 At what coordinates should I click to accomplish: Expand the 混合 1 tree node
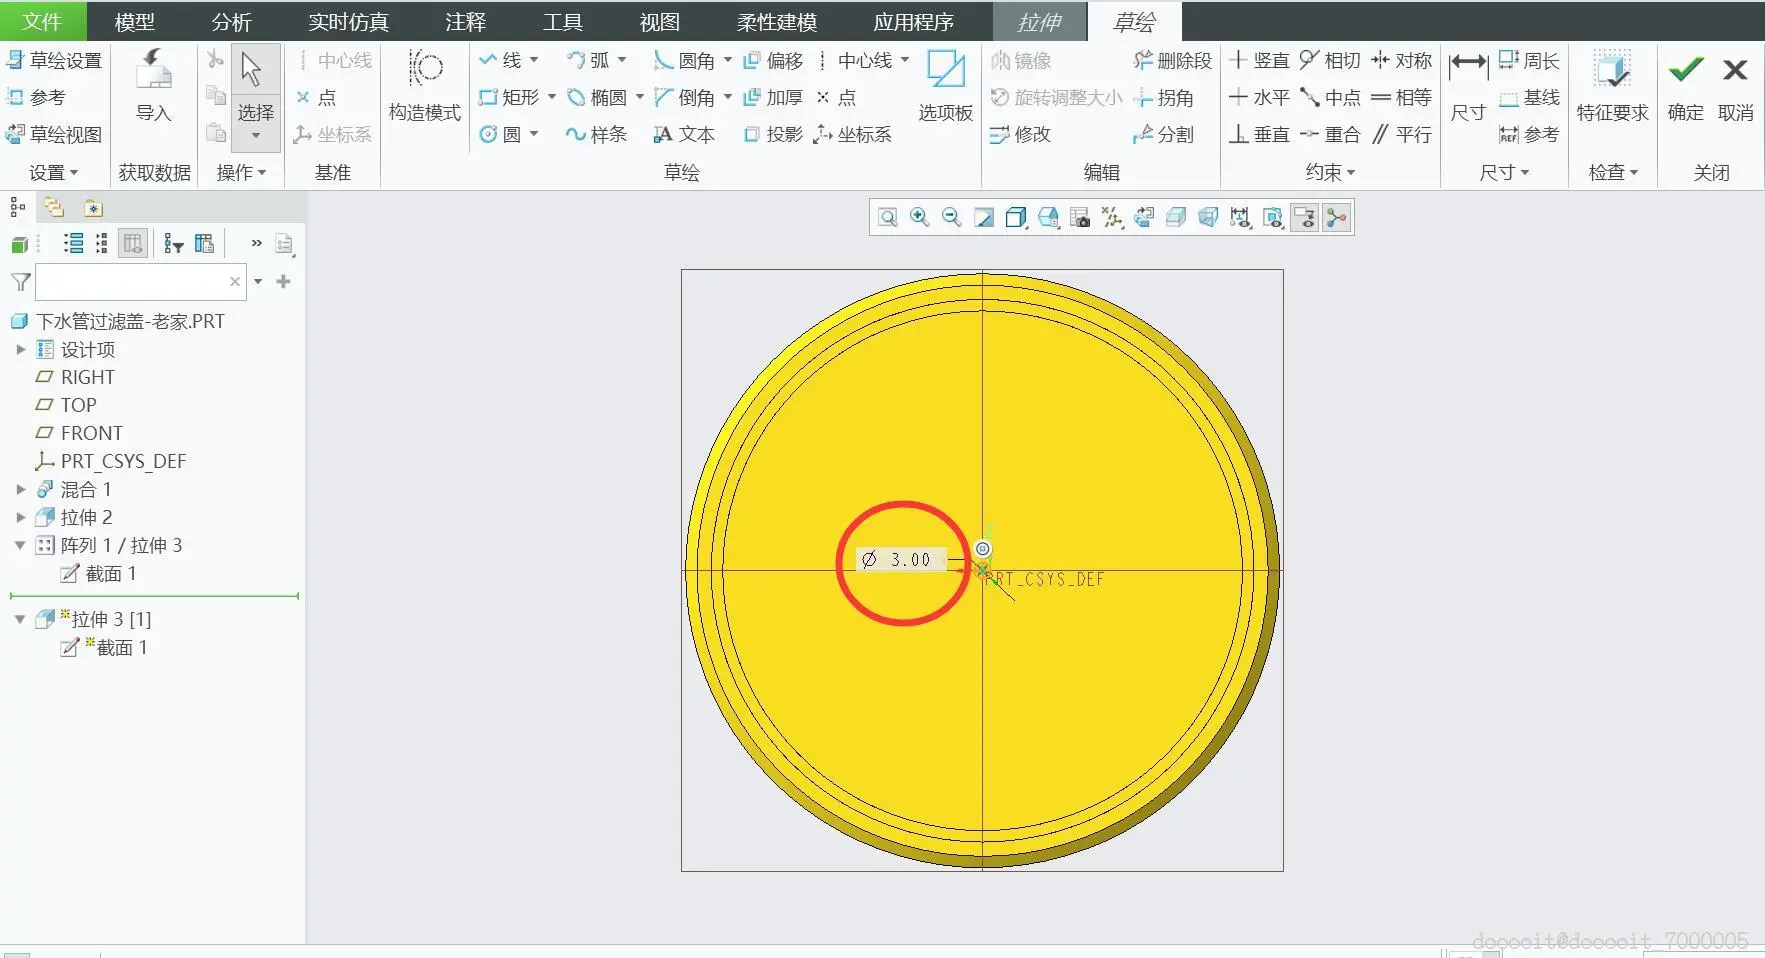[20, 489]
